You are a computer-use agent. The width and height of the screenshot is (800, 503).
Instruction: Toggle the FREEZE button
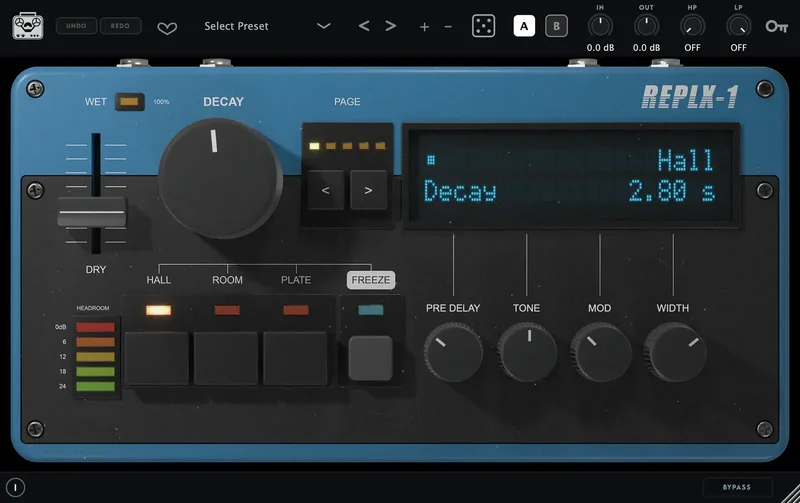click(x=370, y=358)
